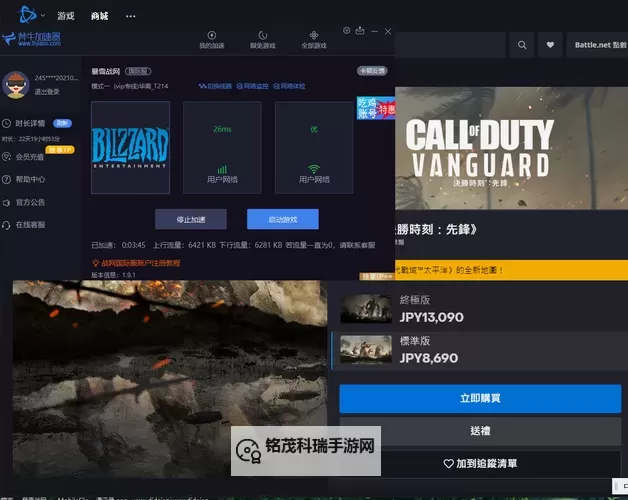Add game to wishlist 加到追蹤清單
The image size is (628, 500).
coord(481,464)
